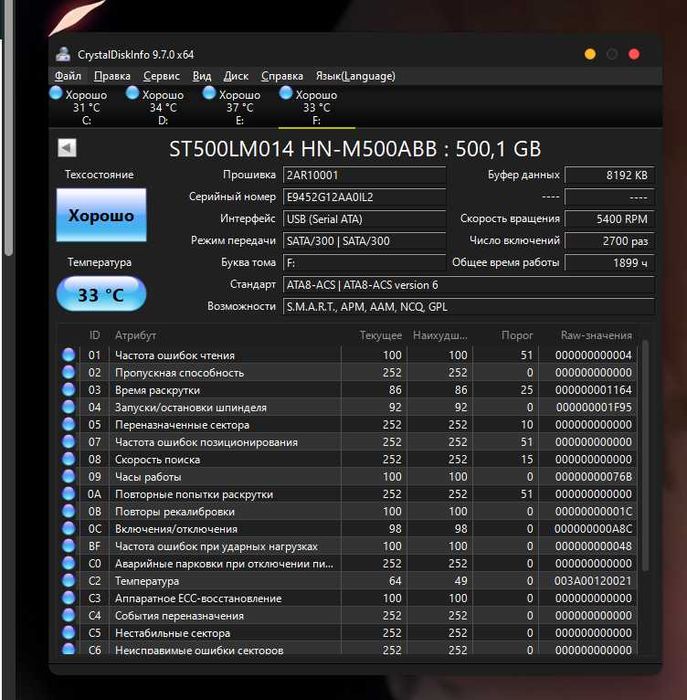Open the Правка menu

point(112,76)
